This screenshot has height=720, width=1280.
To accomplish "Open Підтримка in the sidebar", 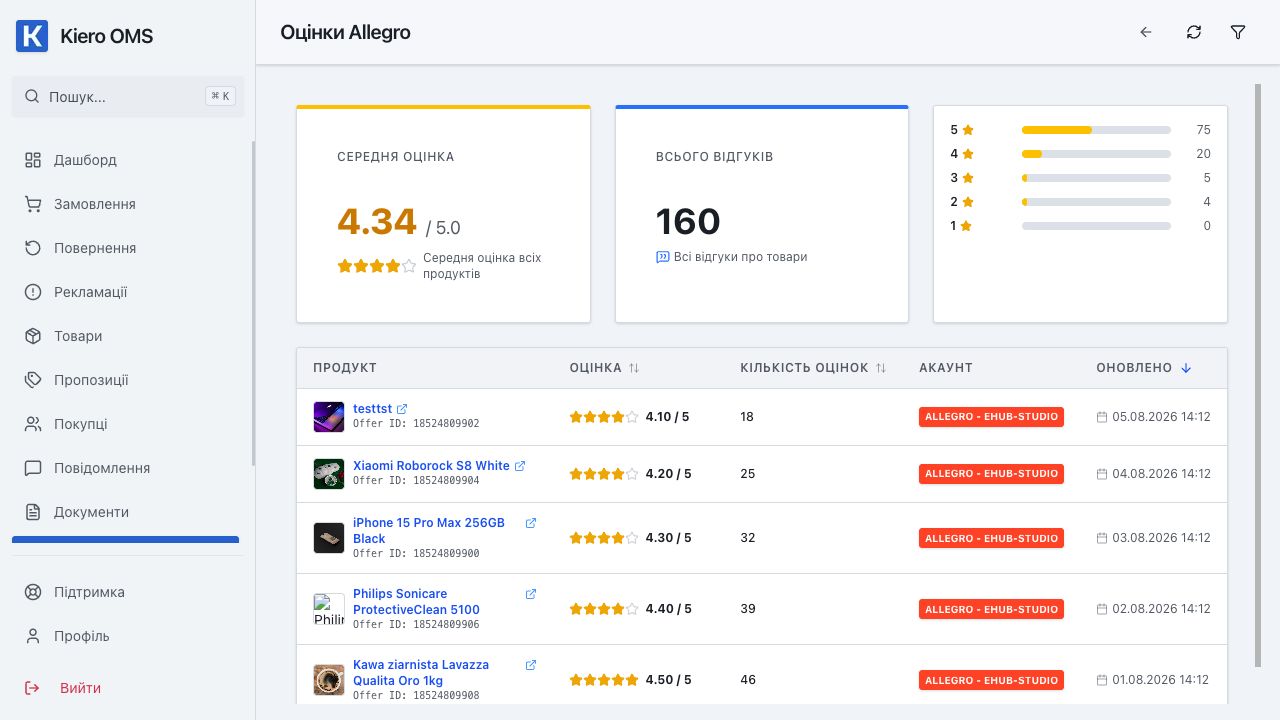I will (126, 592).
